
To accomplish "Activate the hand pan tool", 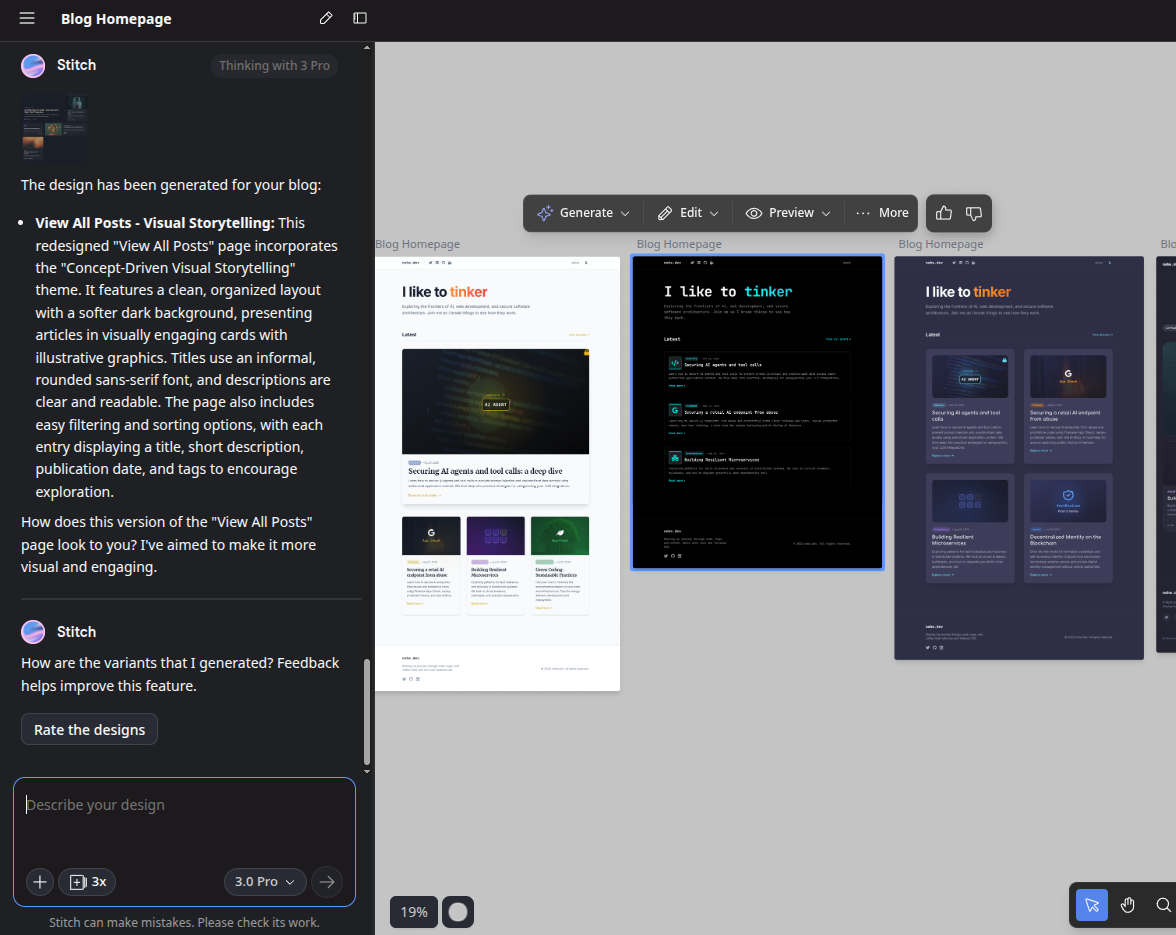I will tap(1127, 905).
